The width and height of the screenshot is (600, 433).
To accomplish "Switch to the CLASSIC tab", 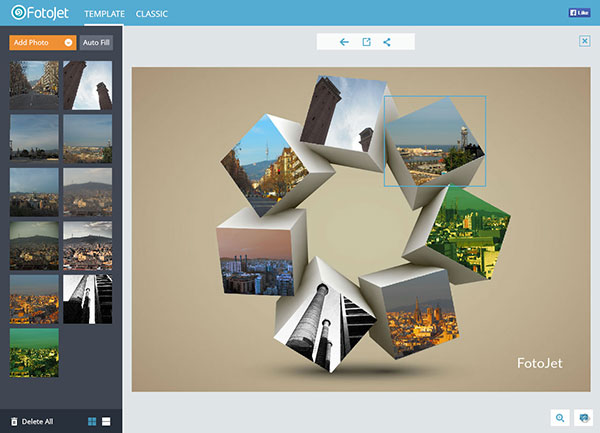I will (x=152, y=14).
